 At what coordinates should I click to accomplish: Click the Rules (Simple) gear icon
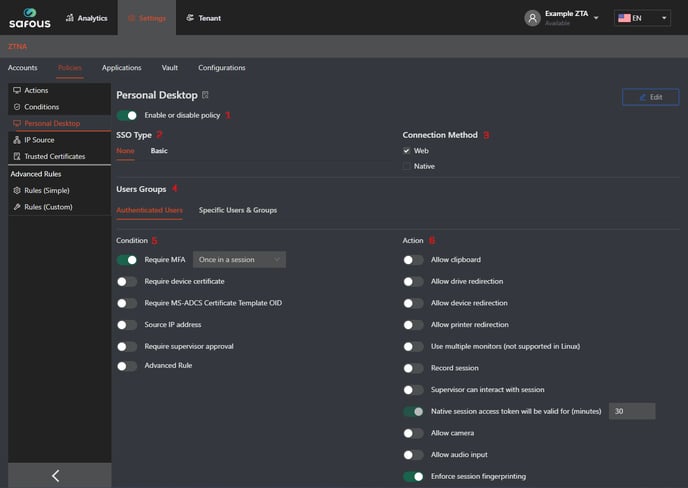point(17,190)
